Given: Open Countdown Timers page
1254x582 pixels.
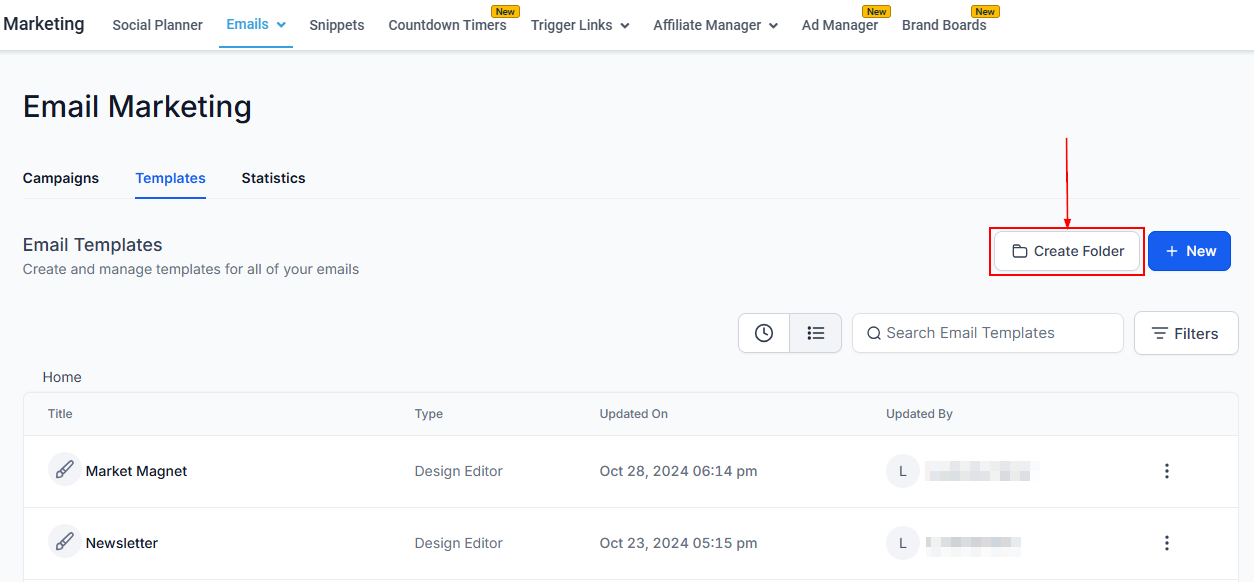Looking at the screenshot, I should tap(447, 25).
